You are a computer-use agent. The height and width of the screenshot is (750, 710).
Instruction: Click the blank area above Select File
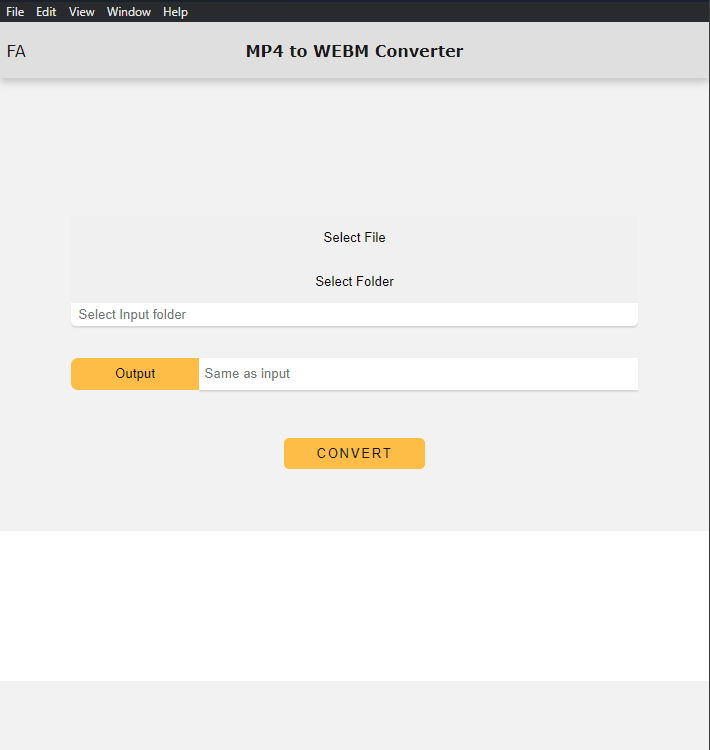pyautogui.click(x=354, y=150)
